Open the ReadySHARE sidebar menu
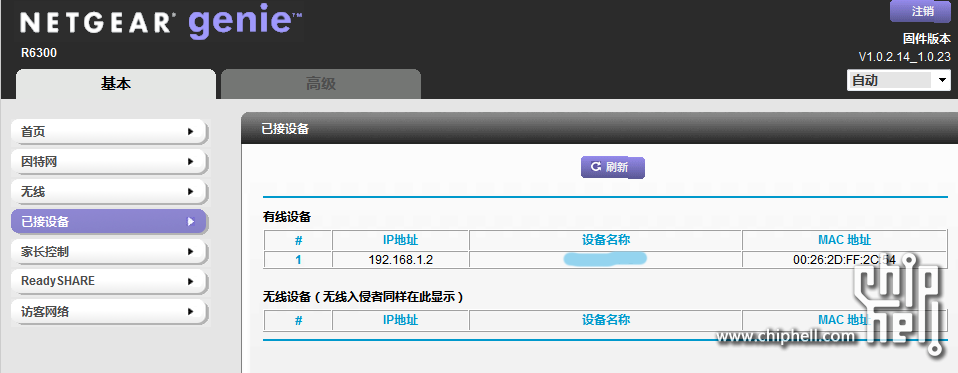This screenshot has width=958, height=373. click(x=109, y=281)
